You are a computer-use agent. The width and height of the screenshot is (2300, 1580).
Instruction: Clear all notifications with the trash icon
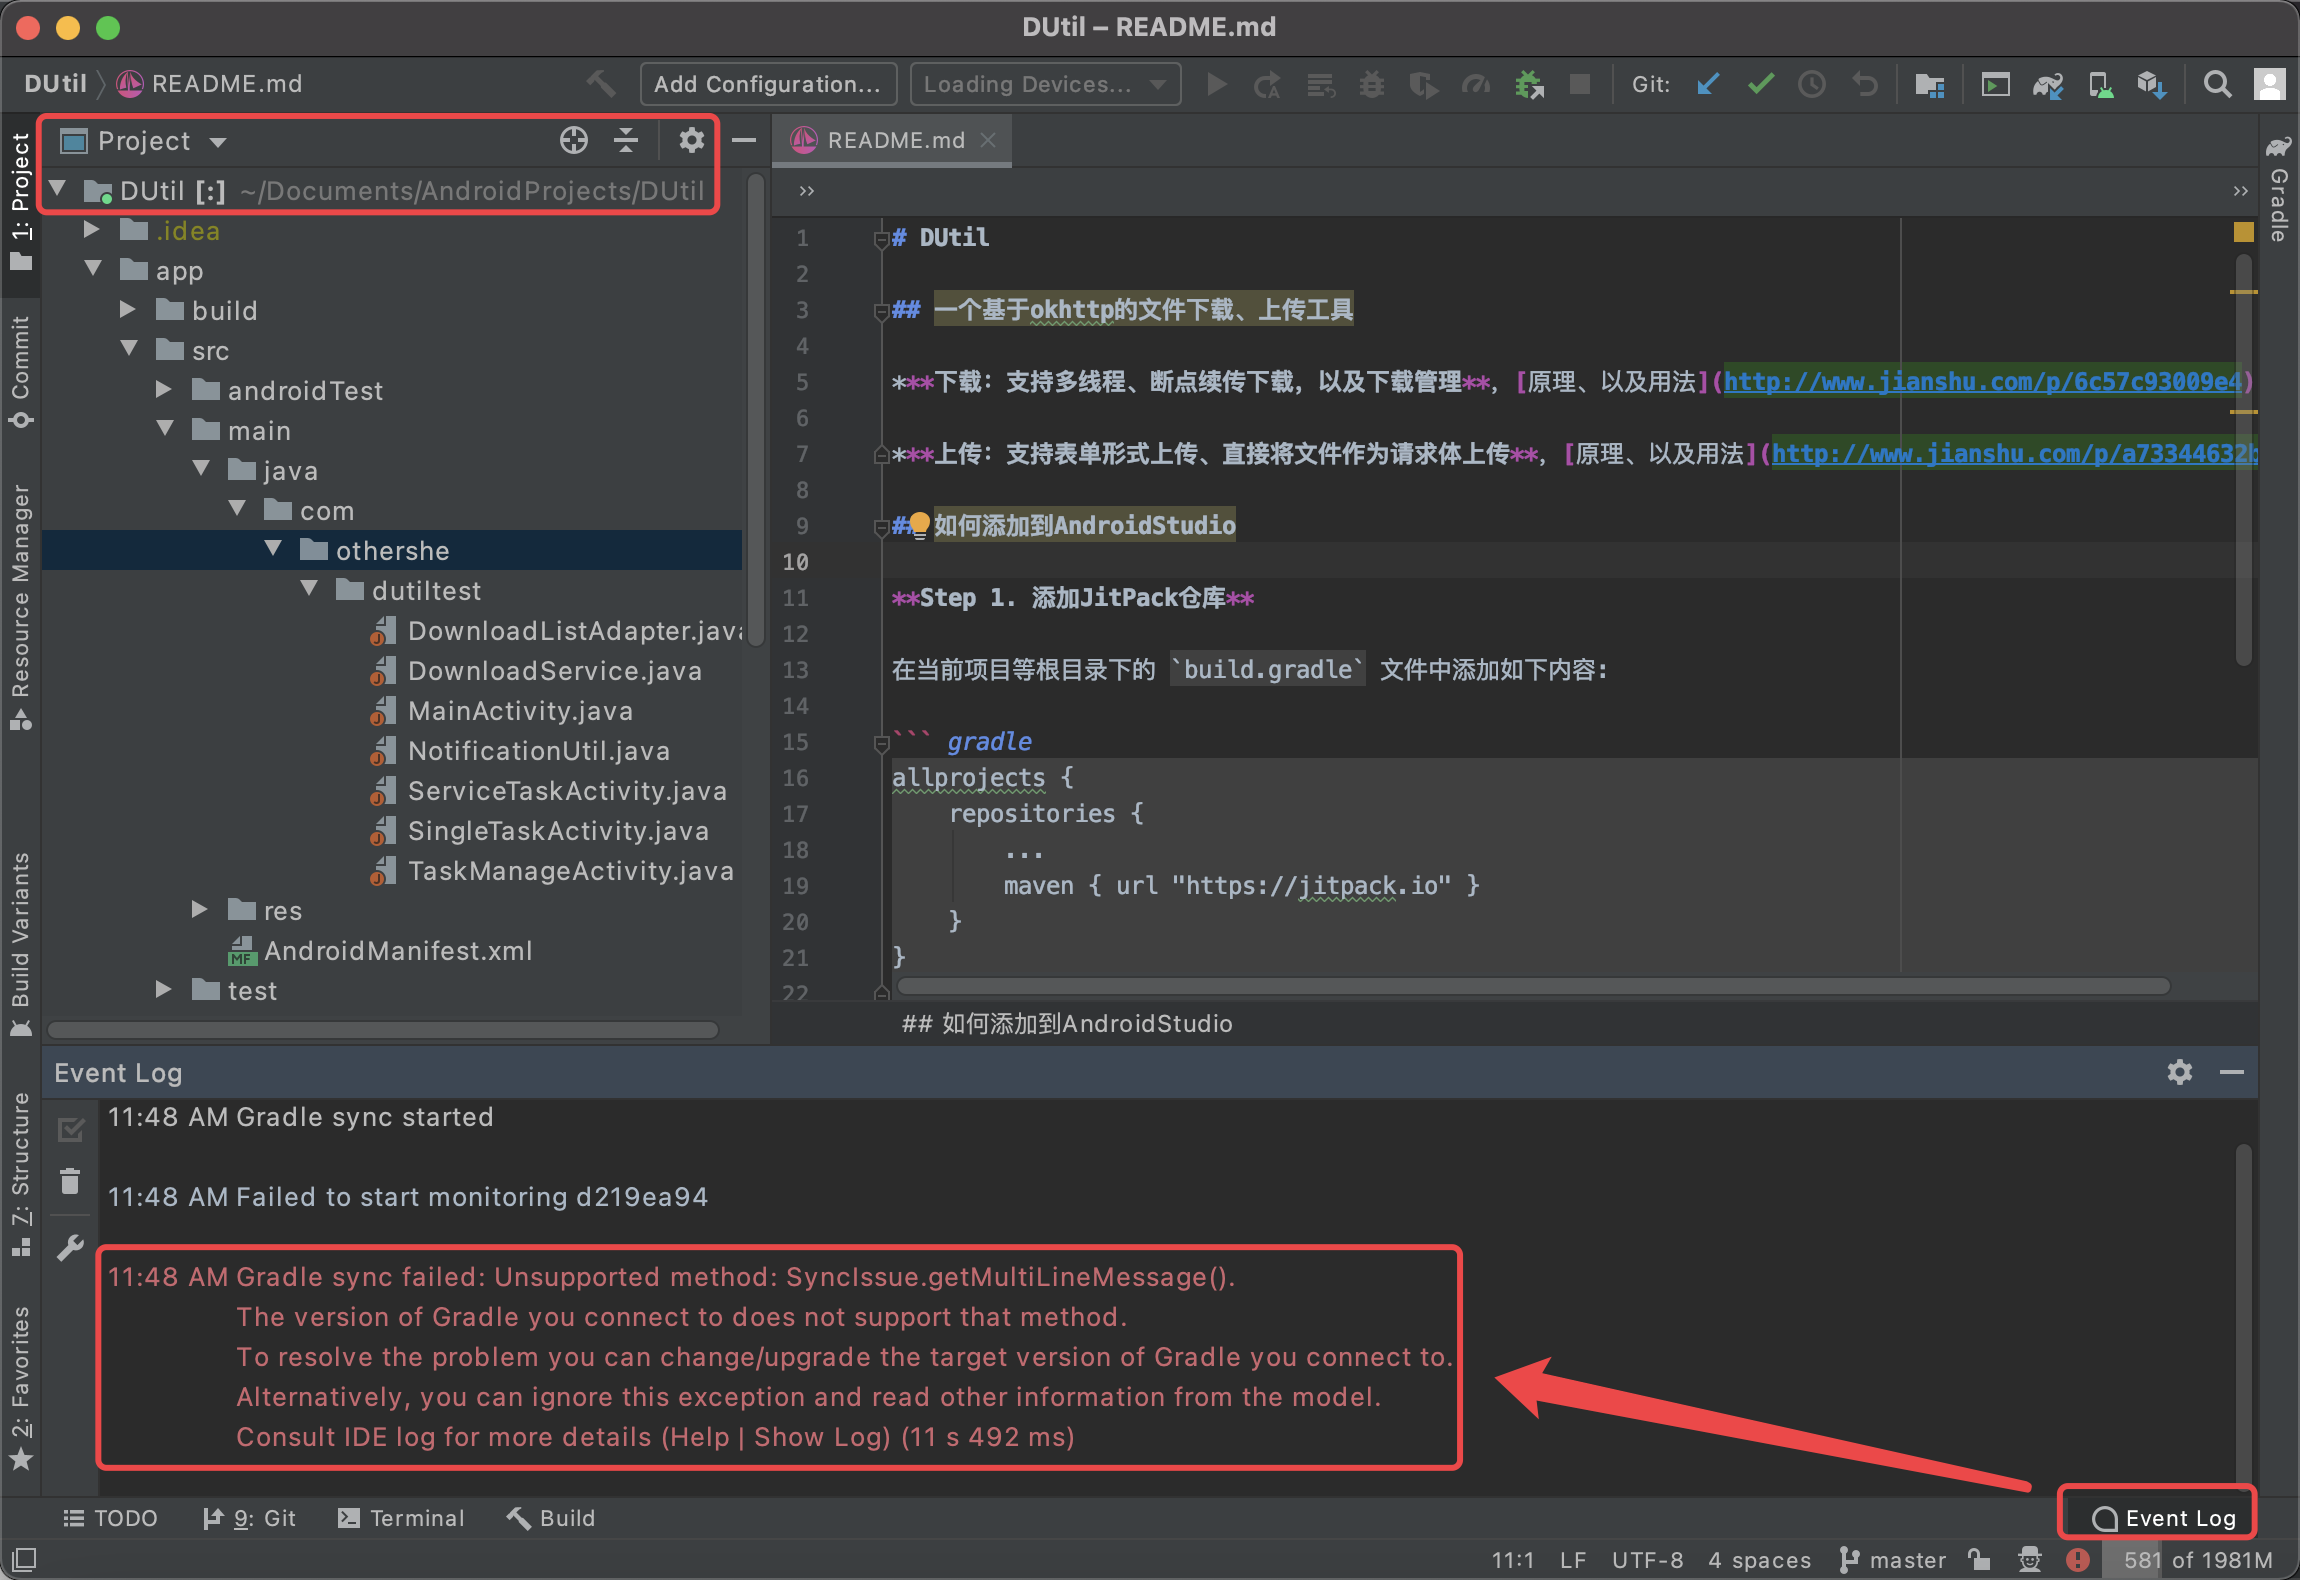70,1181
